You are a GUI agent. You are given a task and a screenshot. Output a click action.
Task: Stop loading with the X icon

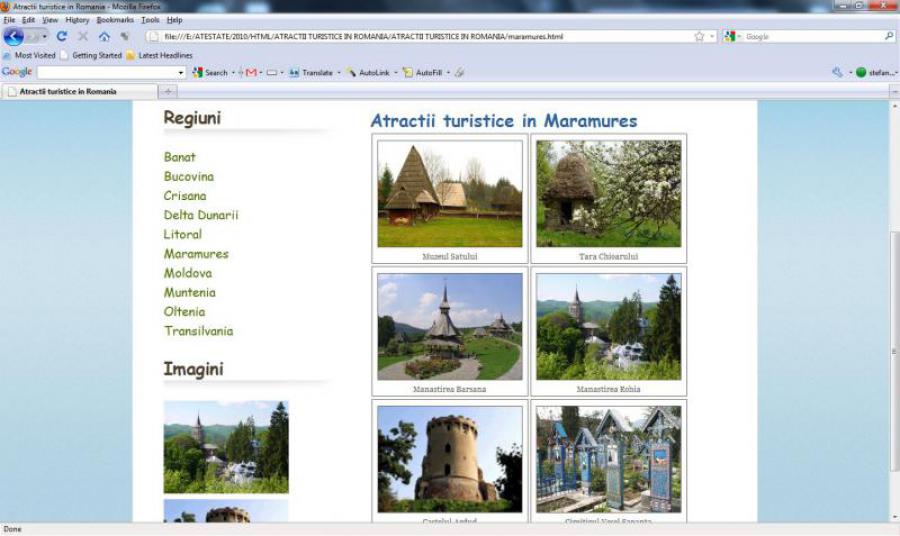[83, 36]
